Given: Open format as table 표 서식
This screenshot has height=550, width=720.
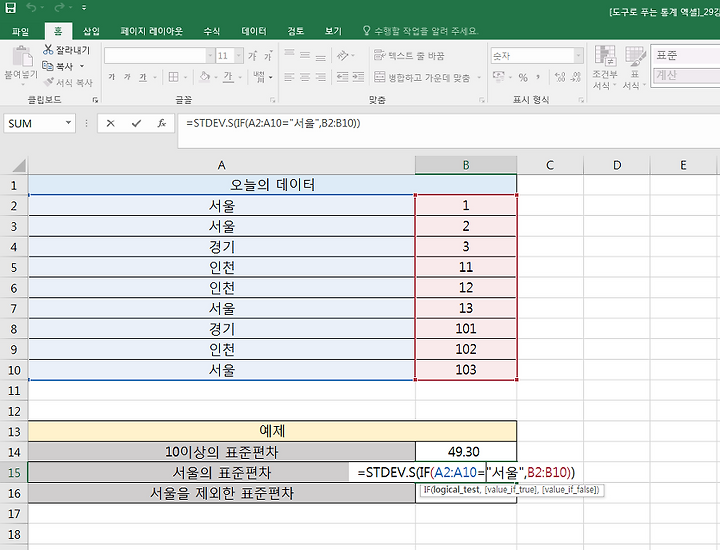Looking at the screenshot, I should click(x=635, y=67).
